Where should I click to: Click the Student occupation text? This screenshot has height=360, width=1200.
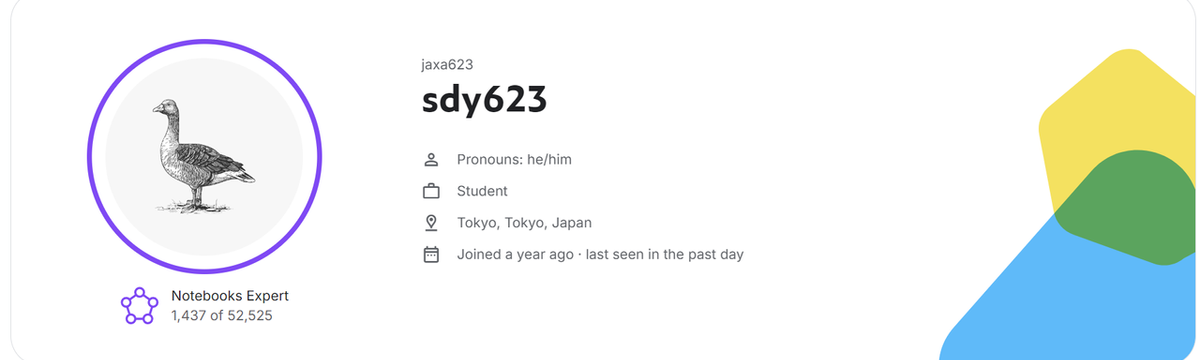pyautogui.click(x=482, y=191)
